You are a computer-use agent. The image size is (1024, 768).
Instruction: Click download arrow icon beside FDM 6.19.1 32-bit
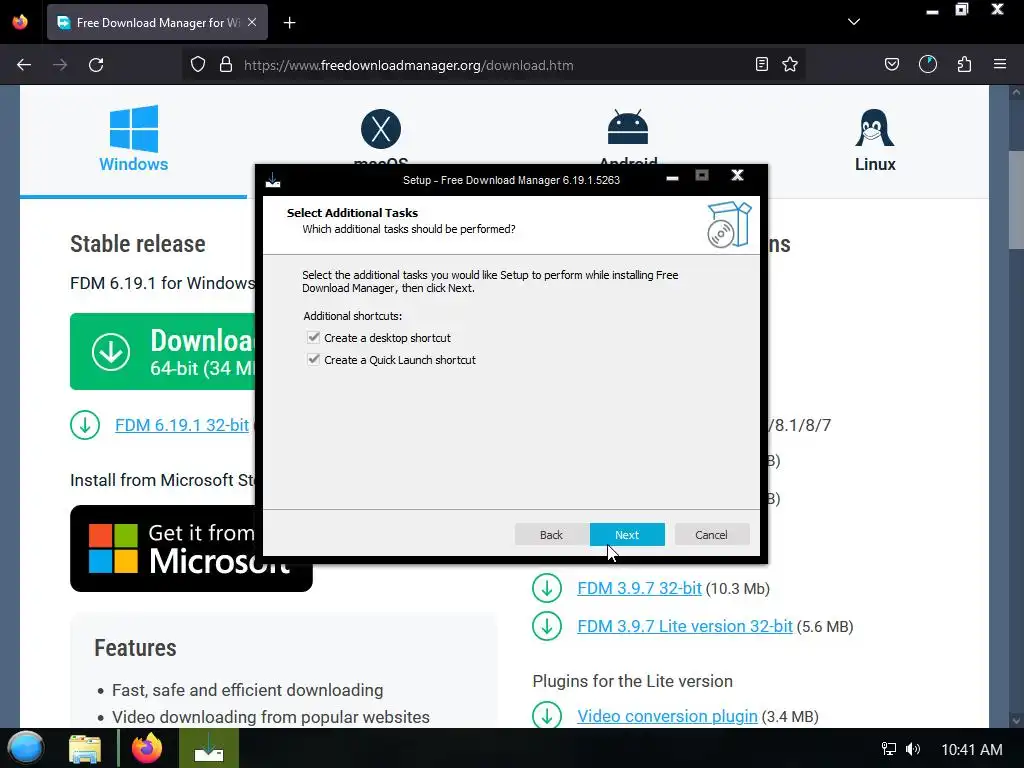pyautogui.click(x=85, y=425)
